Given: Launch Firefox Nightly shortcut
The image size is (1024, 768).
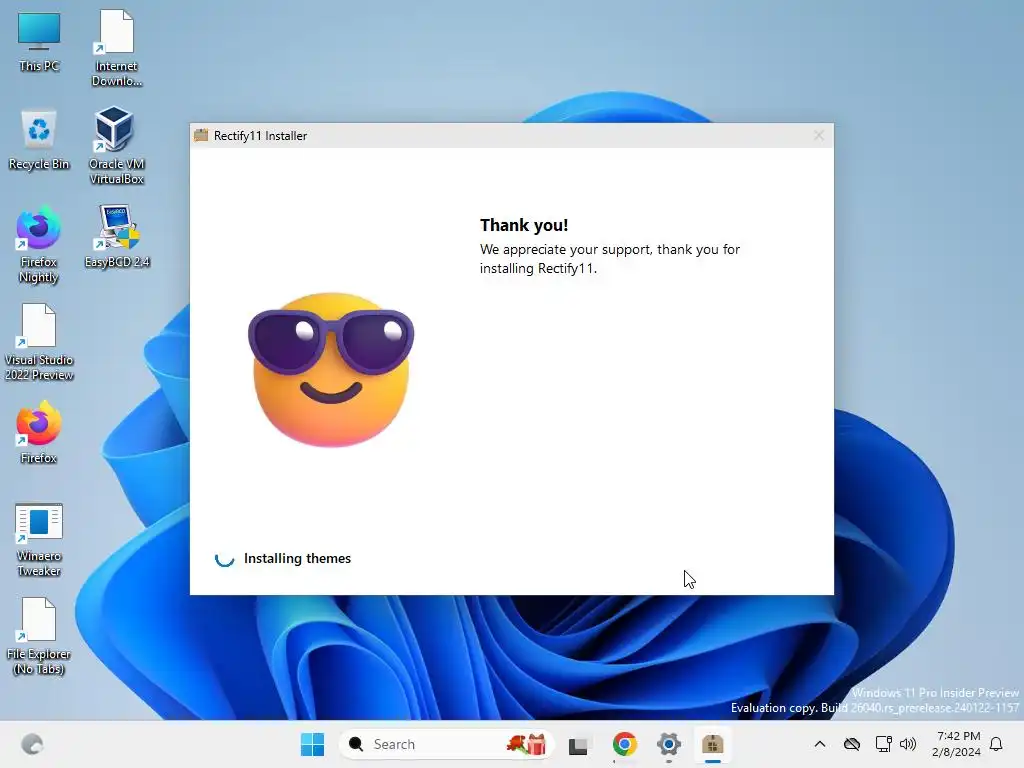Looking at the screenshot, I should click(39, 244).
